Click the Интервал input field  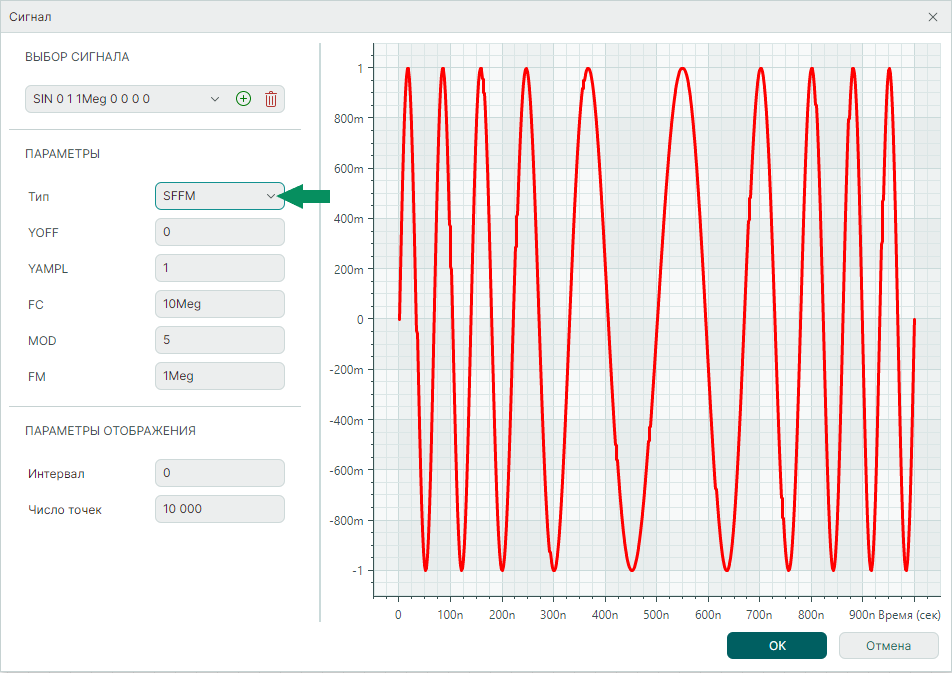[x=220, y=473]
